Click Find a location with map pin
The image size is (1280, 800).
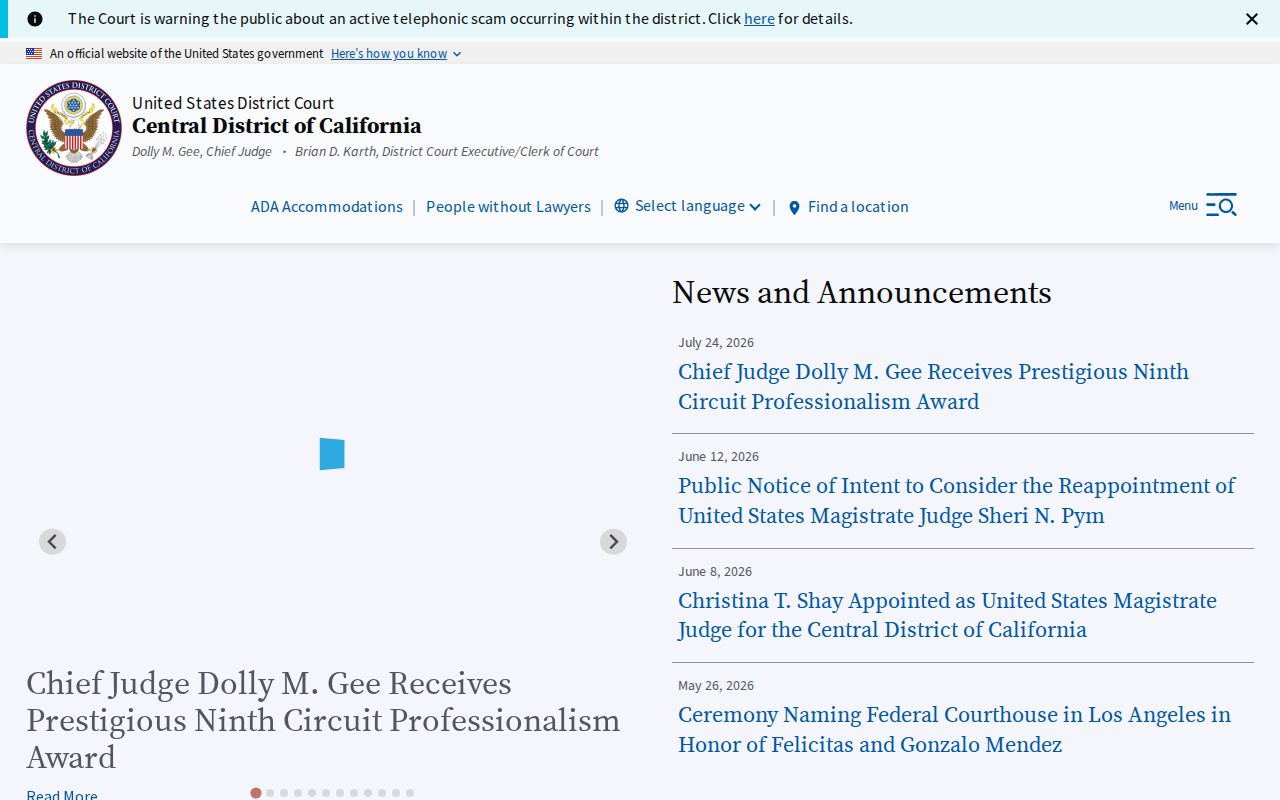coord(848,207)
